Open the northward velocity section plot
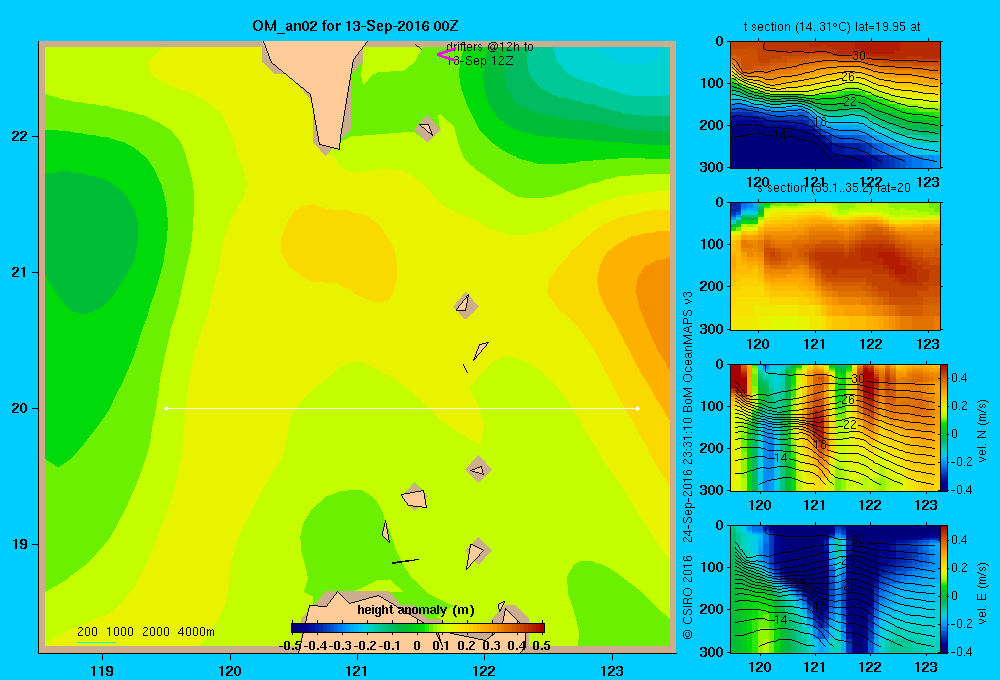Image resolution: width=1000 pixels, height=680 pixels. (x=835, y=427)
